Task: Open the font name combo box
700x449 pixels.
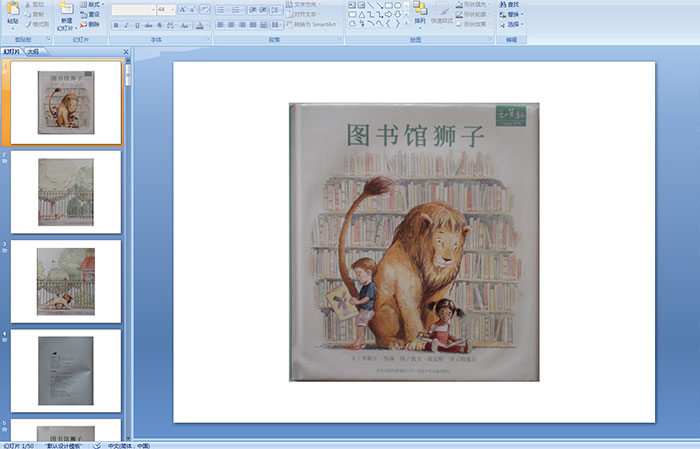Action: (x=133, y=9)
